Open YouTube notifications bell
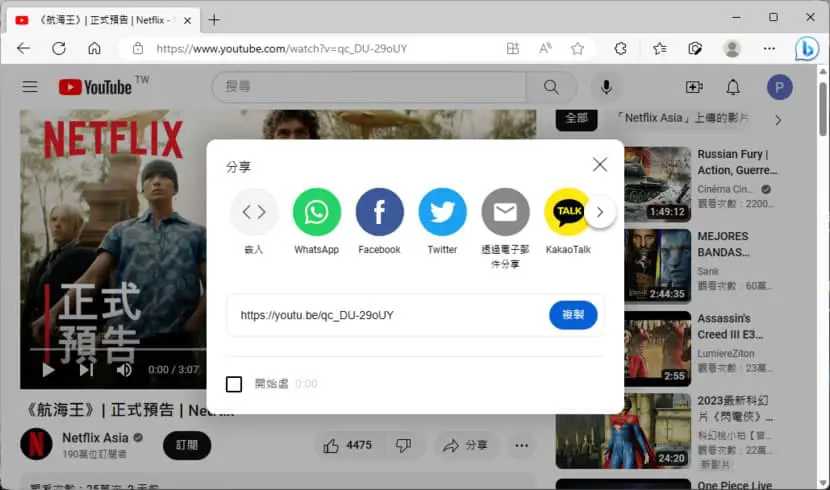The image size is (830, 490). (733, 87)
